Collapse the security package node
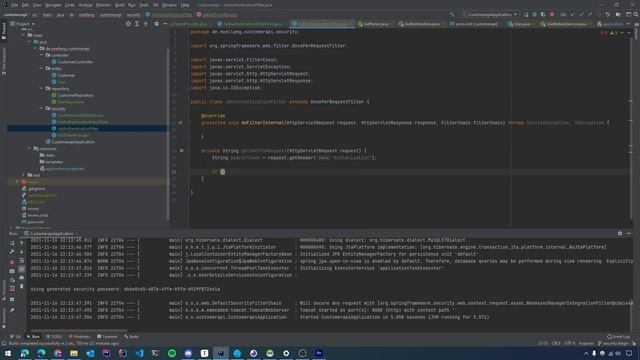 pos(42,109)
